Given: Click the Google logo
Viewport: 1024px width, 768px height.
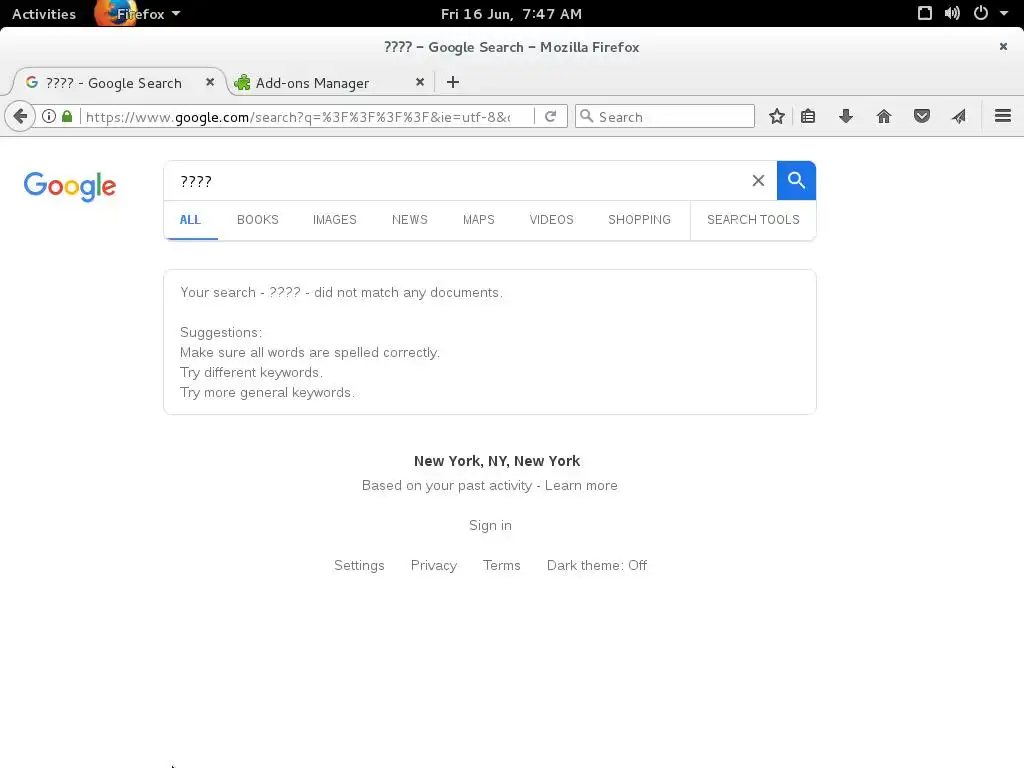Looking at the screenshot, I should point(70,187).
